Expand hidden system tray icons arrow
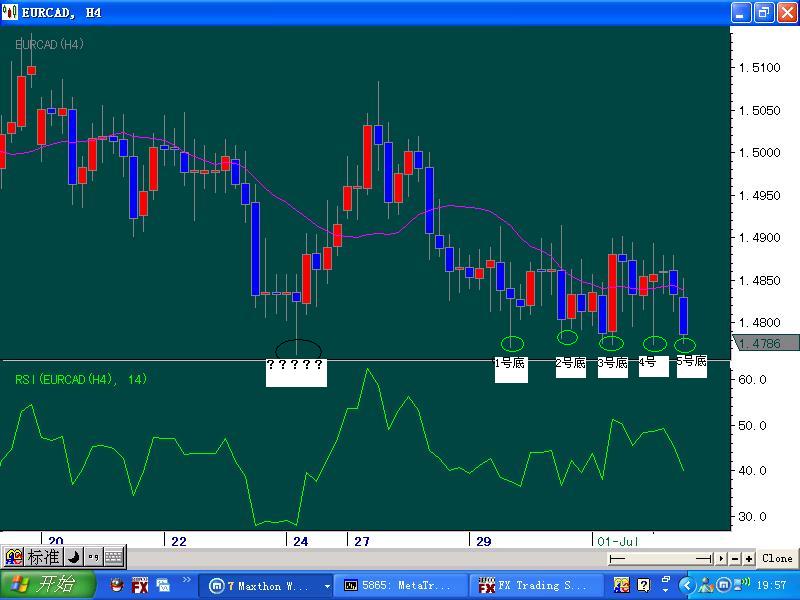Screen dimensions: 800x600 [687, 585]
